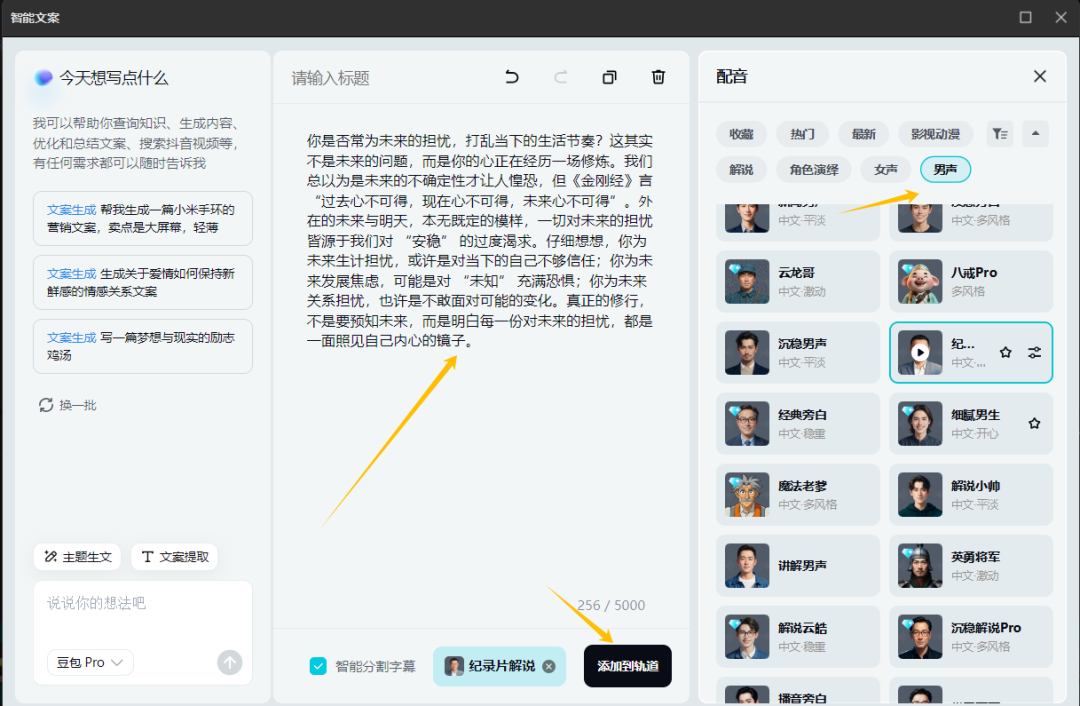Switch to the 热门 tab
Viewport: 1080px width, 706px height.
click(802, 134)
